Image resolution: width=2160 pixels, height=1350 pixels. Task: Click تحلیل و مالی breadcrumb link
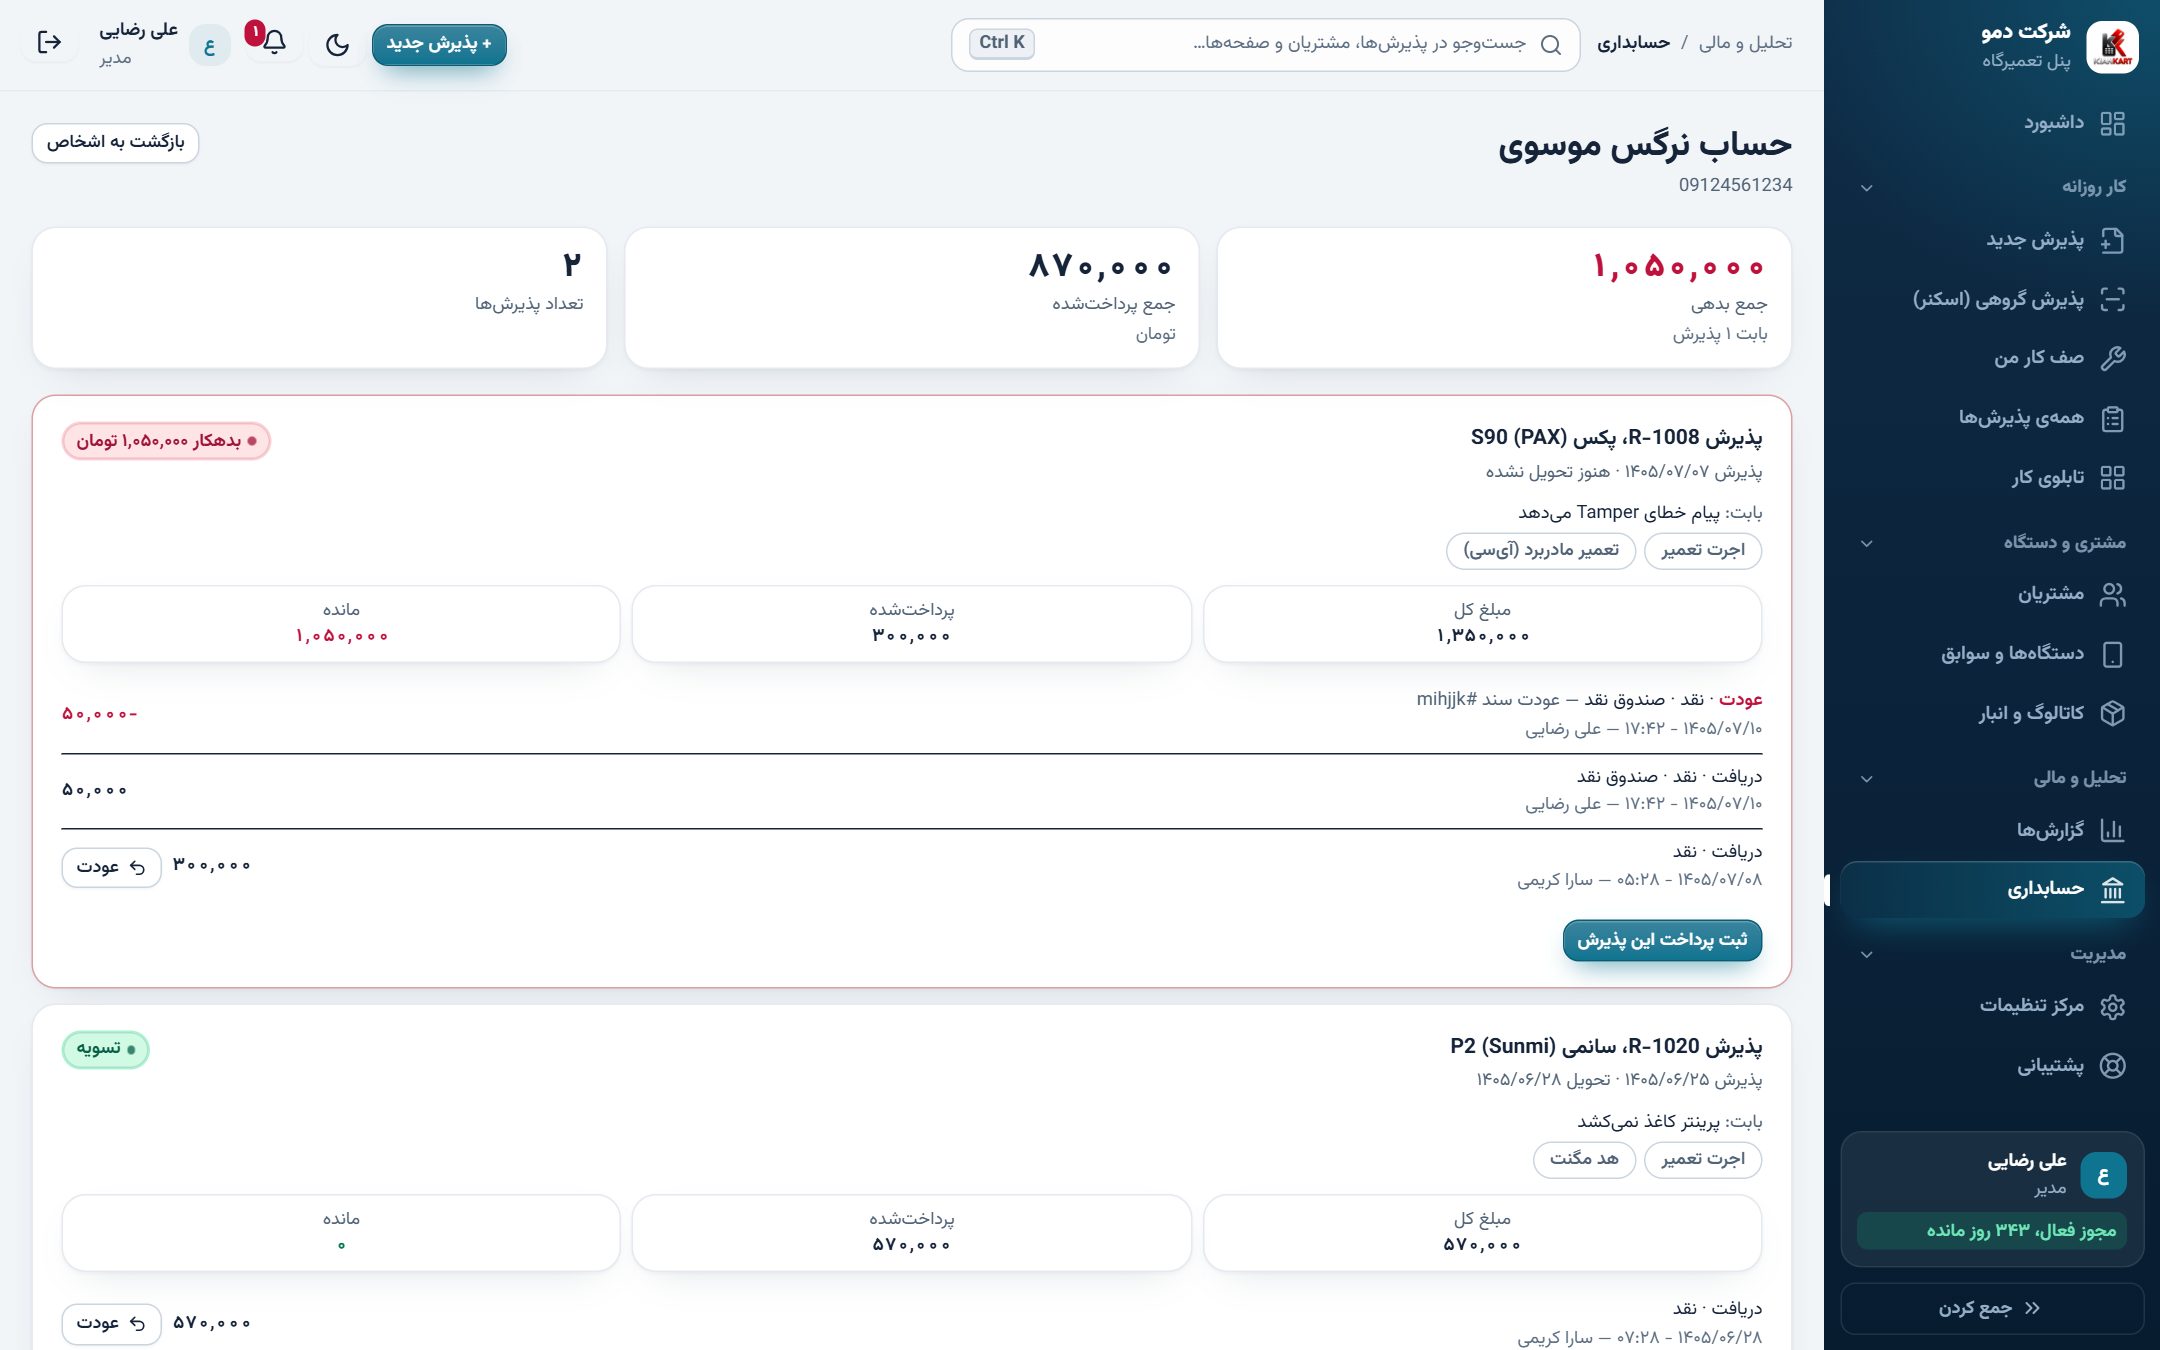click(x=1745, y=42)
